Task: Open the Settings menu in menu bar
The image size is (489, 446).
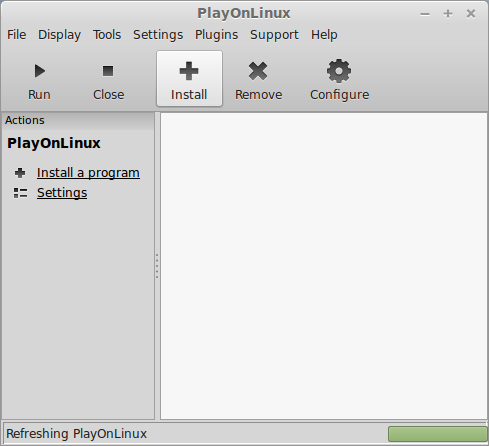Action: 158,35
